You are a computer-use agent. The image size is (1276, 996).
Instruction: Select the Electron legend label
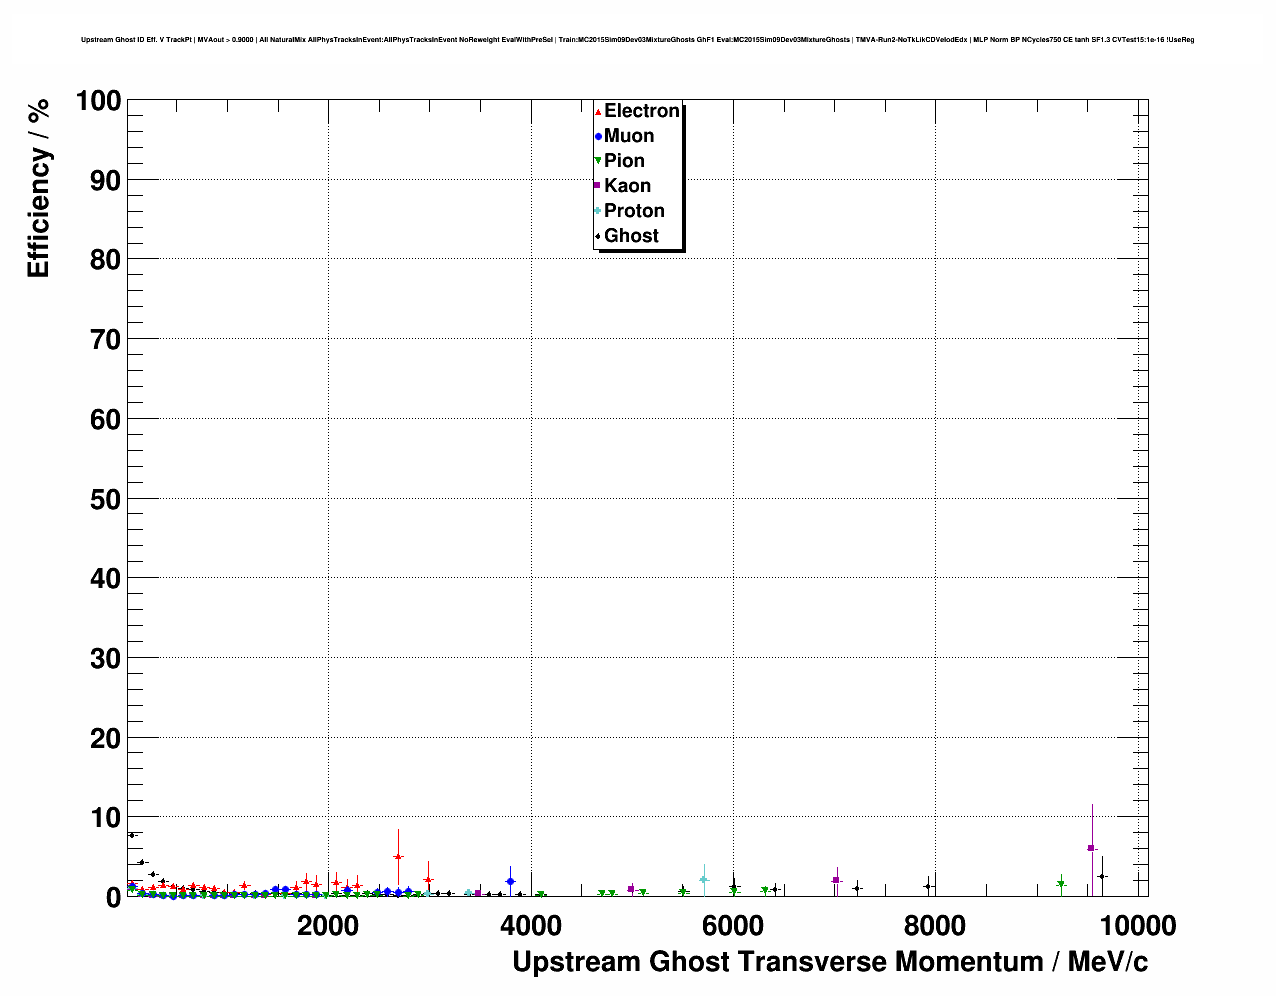642,111
